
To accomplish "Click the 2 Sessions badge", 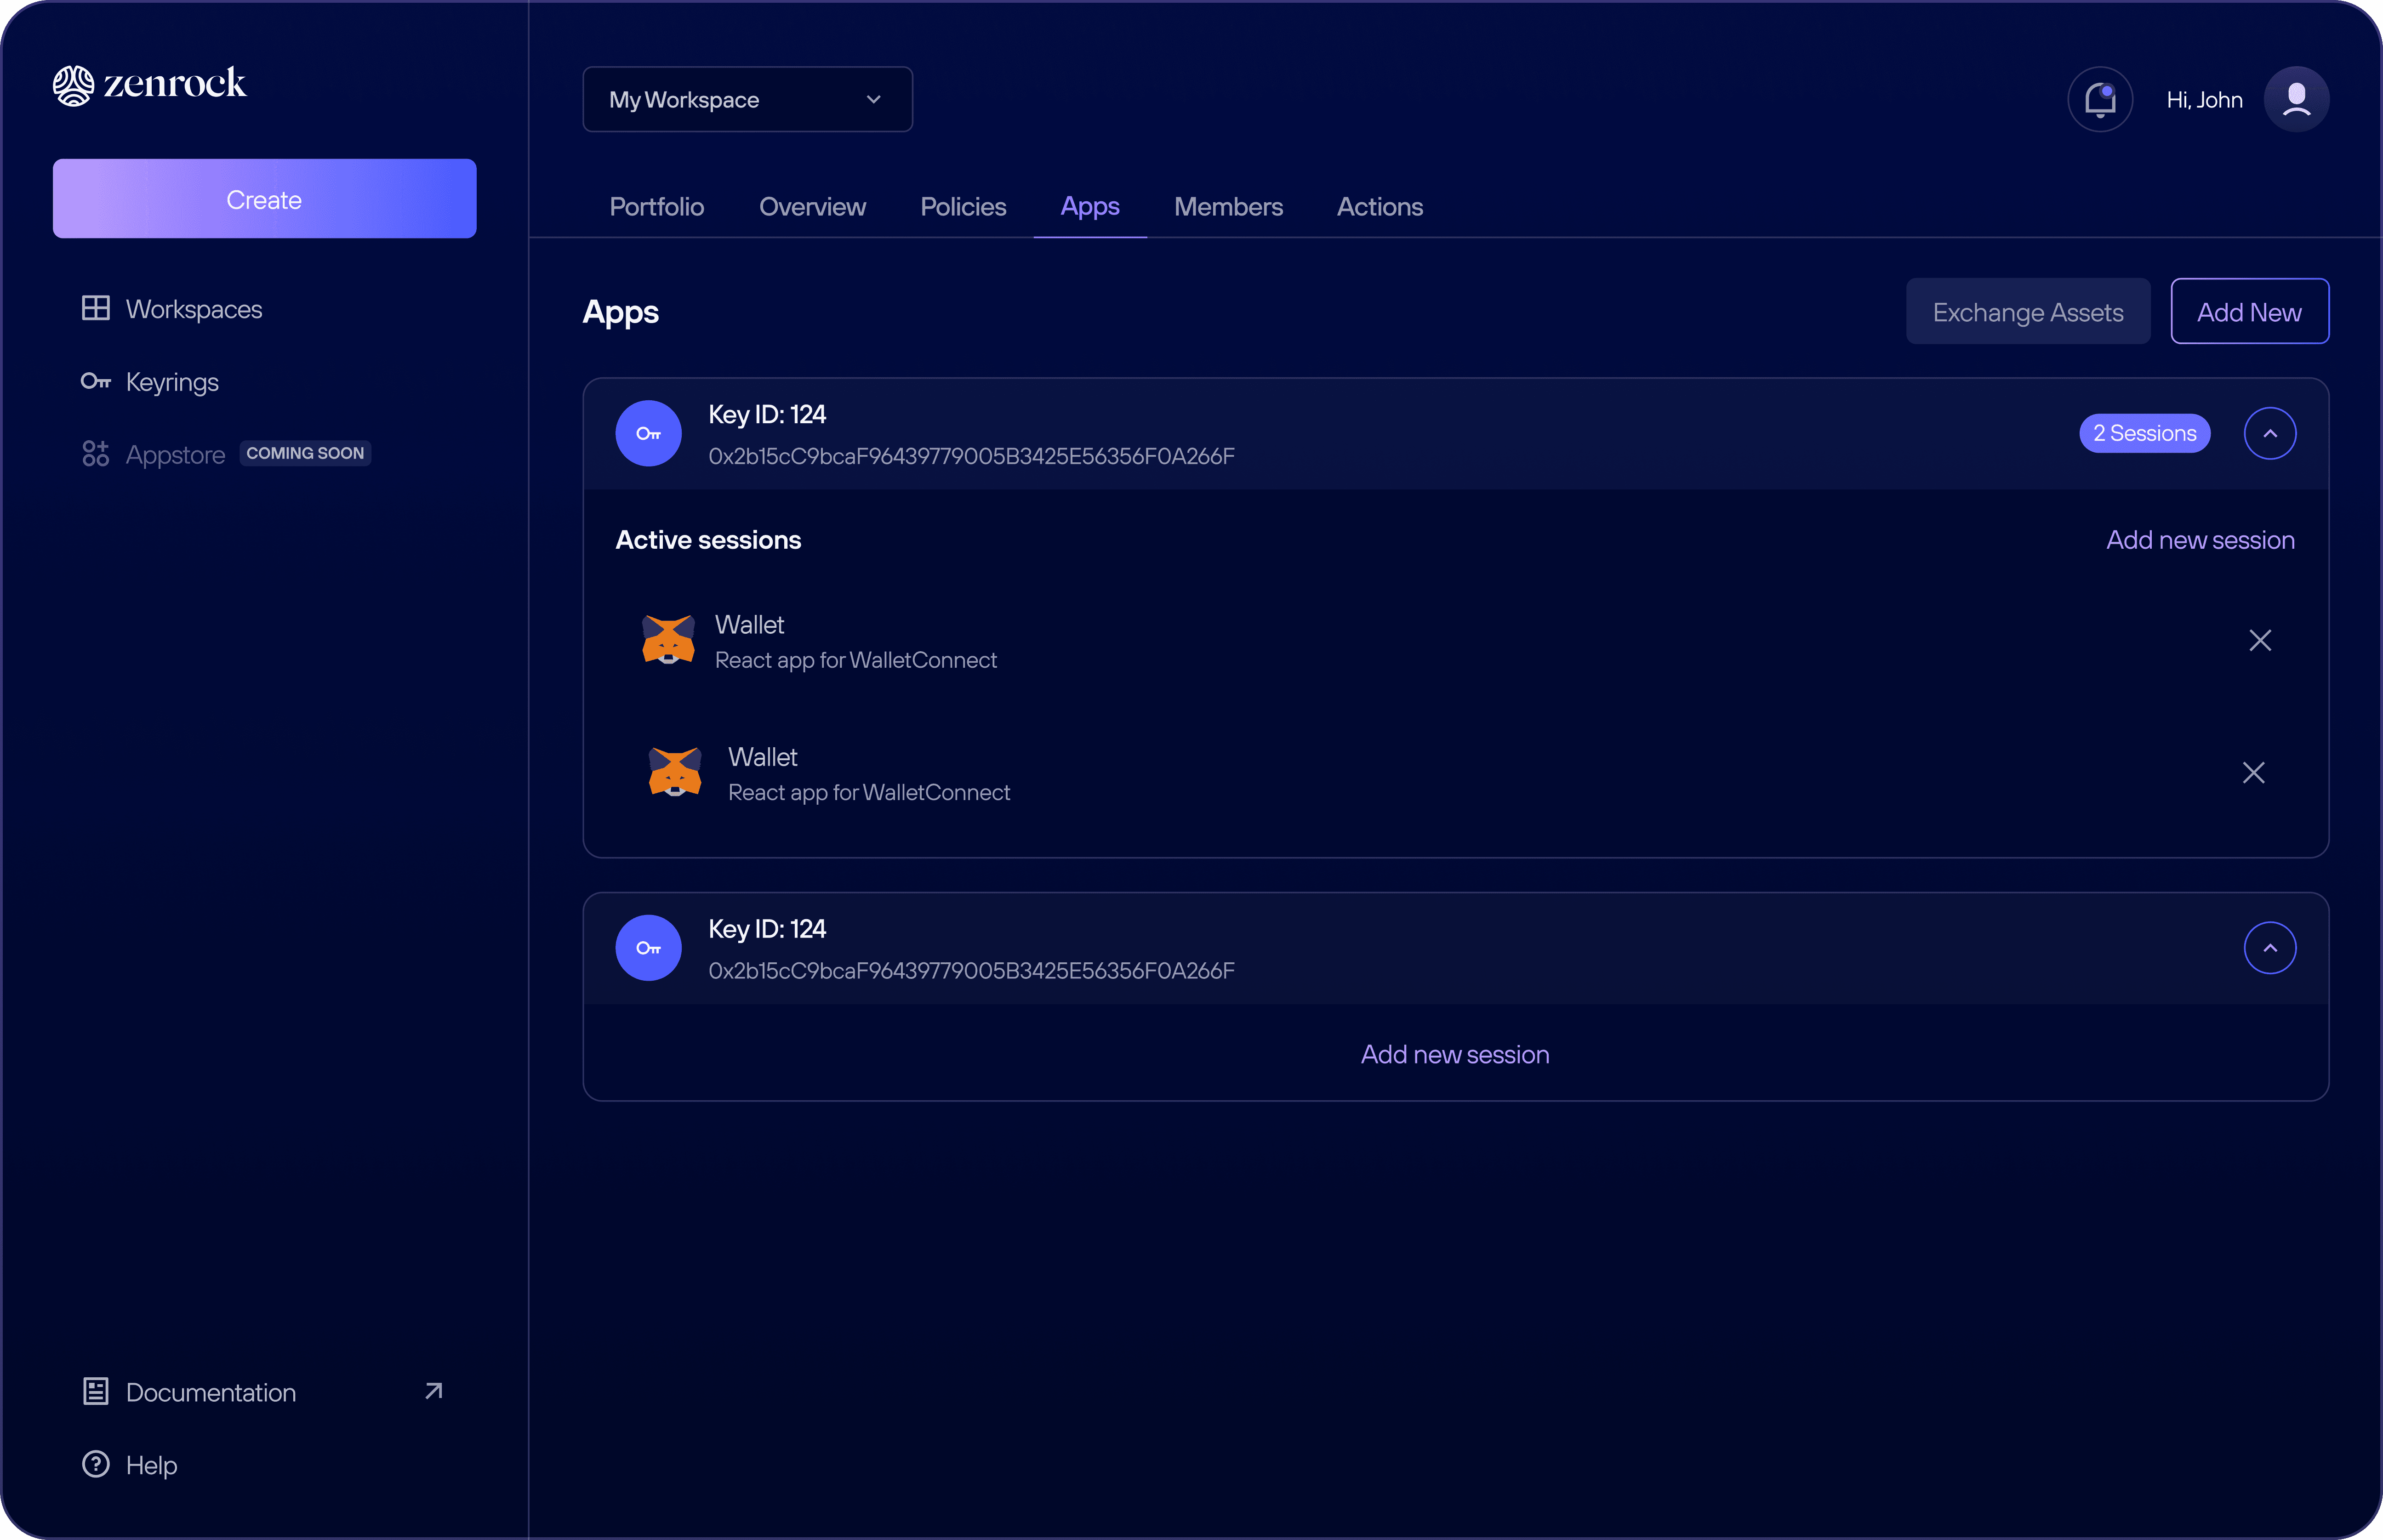I will 2144,434.
